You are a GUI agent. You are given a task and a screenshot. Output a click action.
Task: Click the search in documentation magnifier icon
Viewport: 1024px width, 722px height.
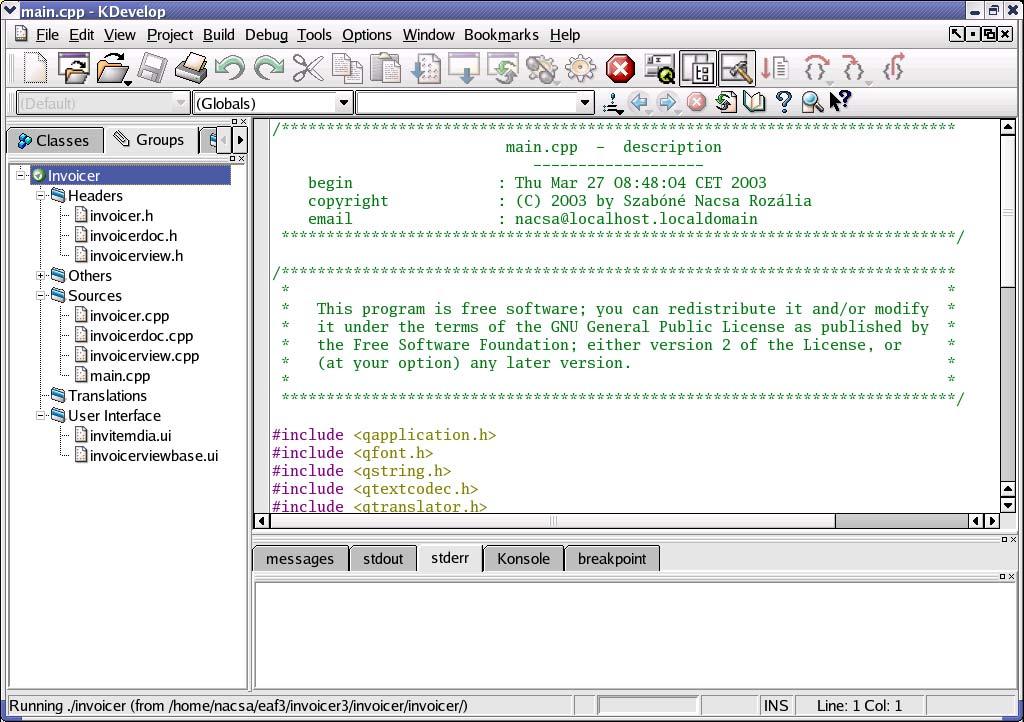812,102
